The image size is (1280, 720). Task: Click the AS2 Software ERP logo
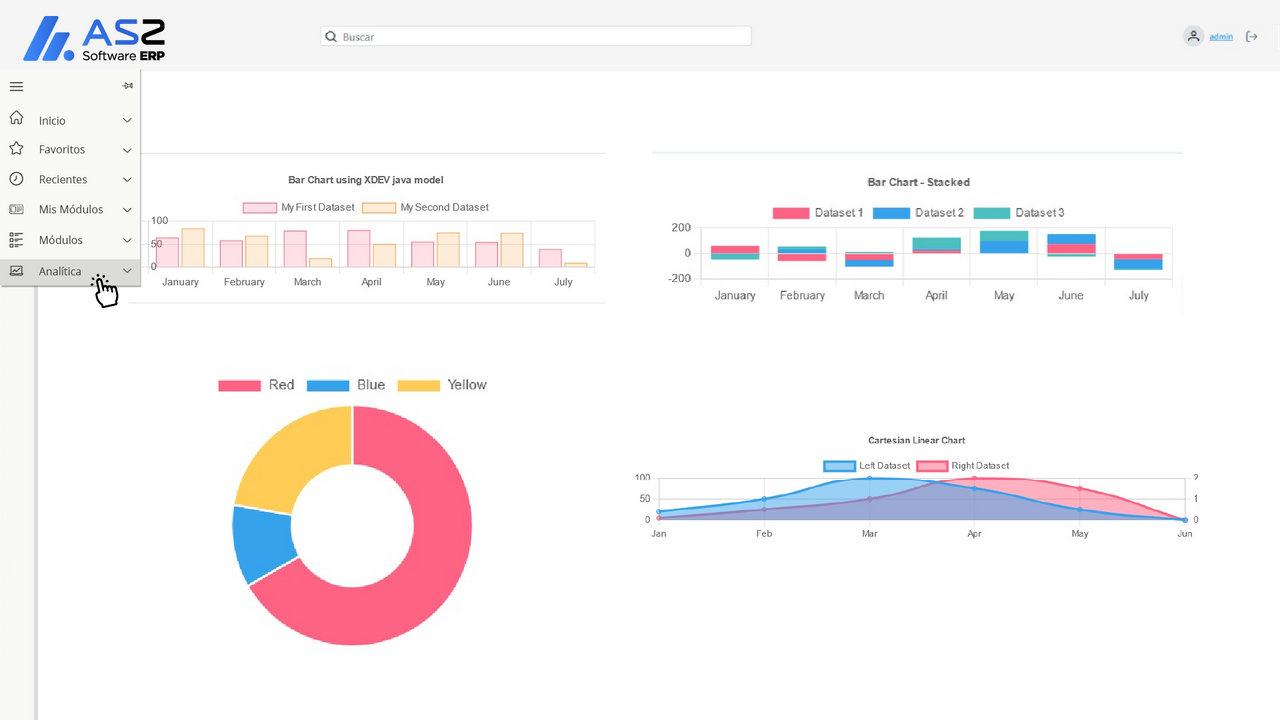(95, 39)
